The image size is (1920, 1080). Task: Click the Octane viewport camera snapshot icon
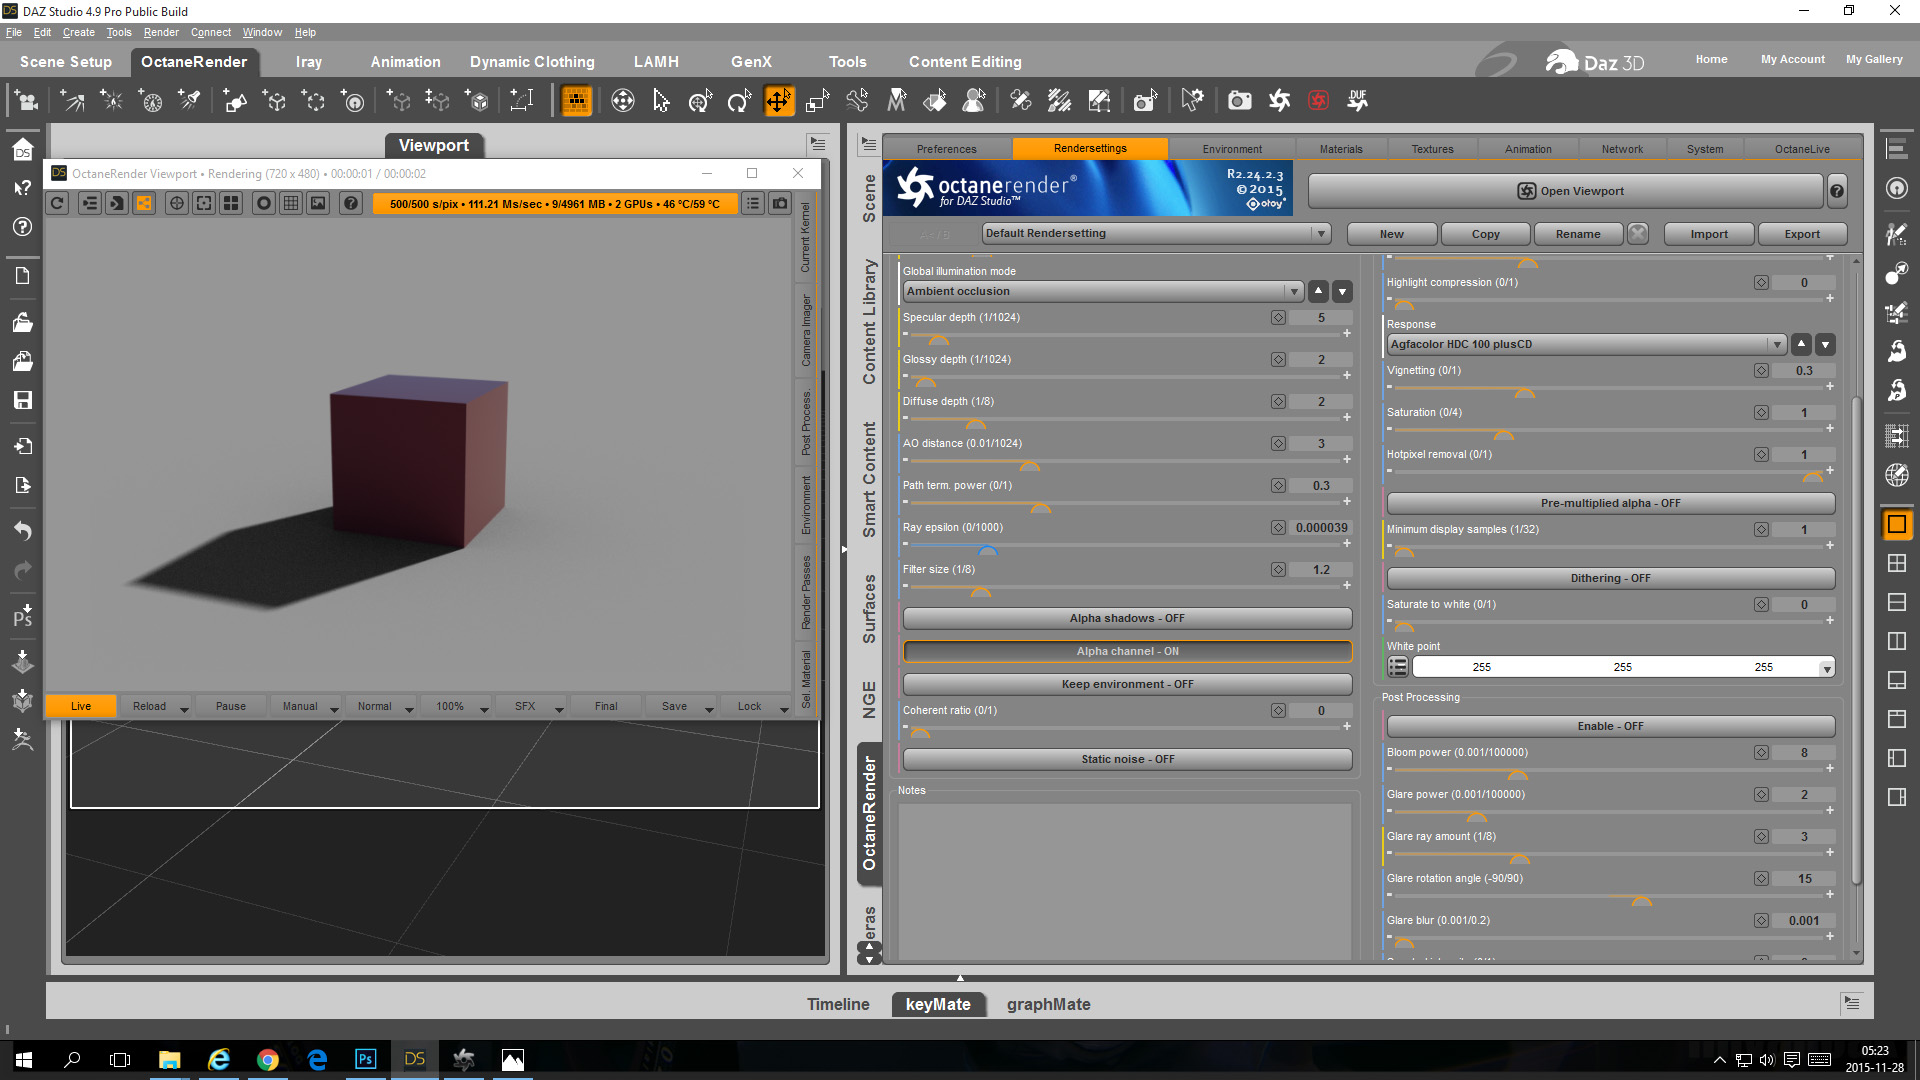(x=780, y=203)
